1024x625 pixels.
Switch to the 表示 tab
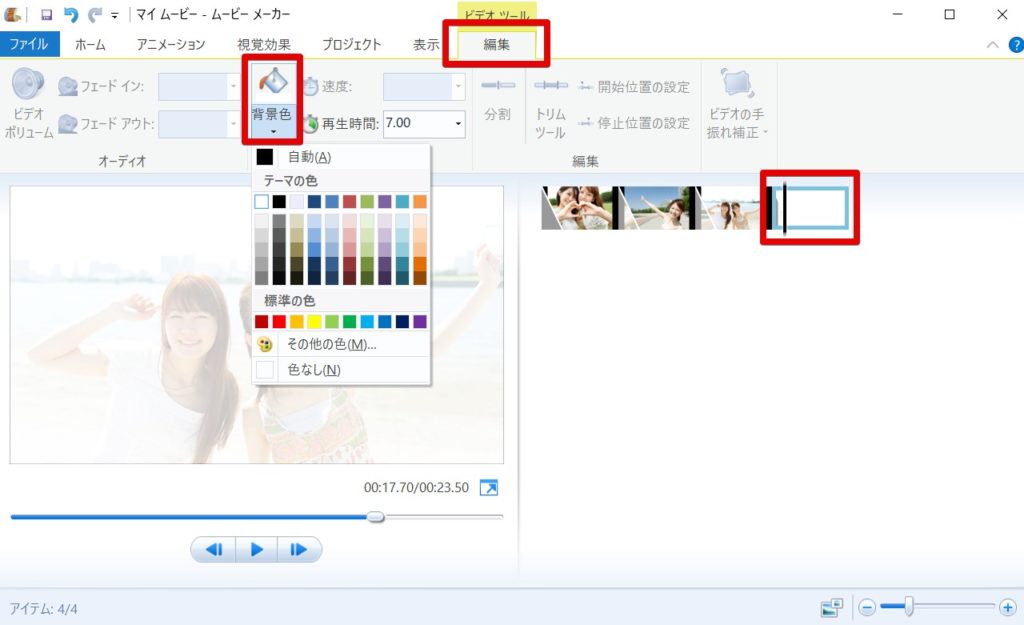point(426,44)
